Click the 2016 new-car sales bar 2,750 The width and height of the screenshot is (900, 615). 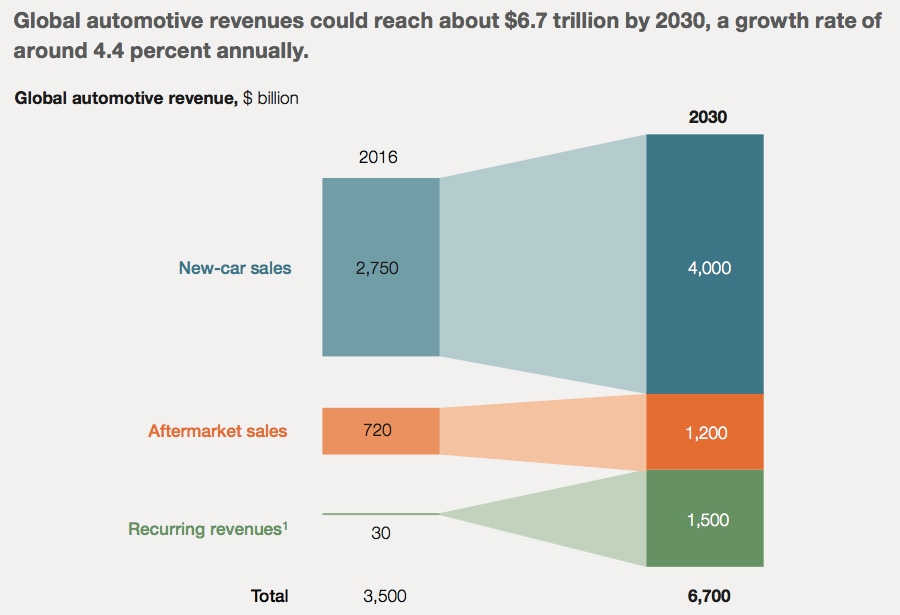pos(381,267)
